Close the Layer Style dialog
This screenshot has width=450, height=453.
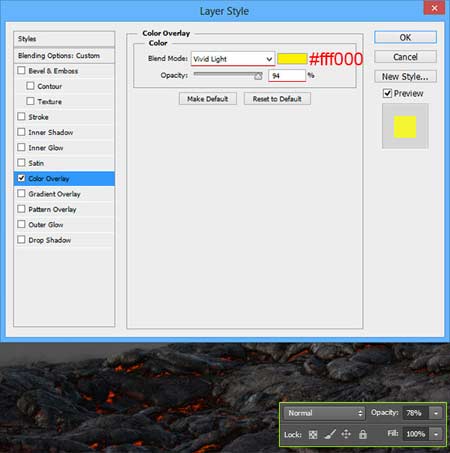tap(434, 8)
